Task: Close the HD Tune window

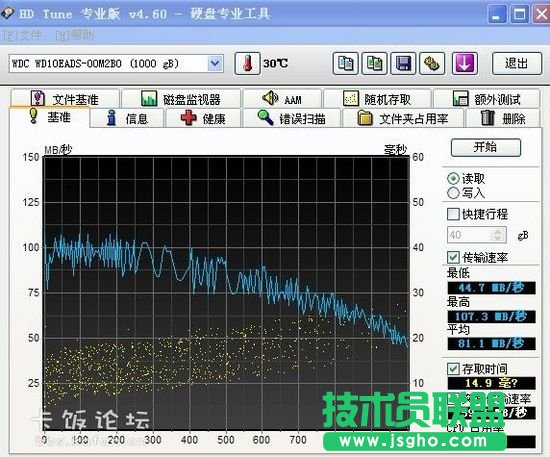Action: (x=542, y=14)
